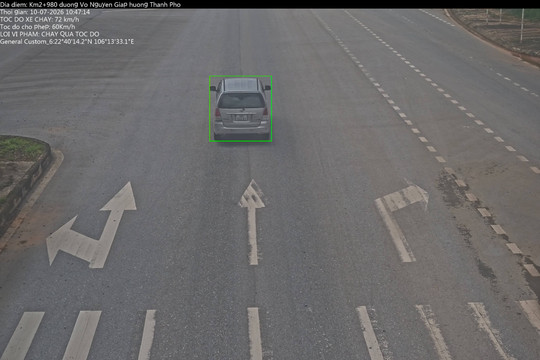The height and width of the screenshot is (360, 540).
Task: Click the car's right side mirror
Action: pyautogui.click(x=267, y=88)
